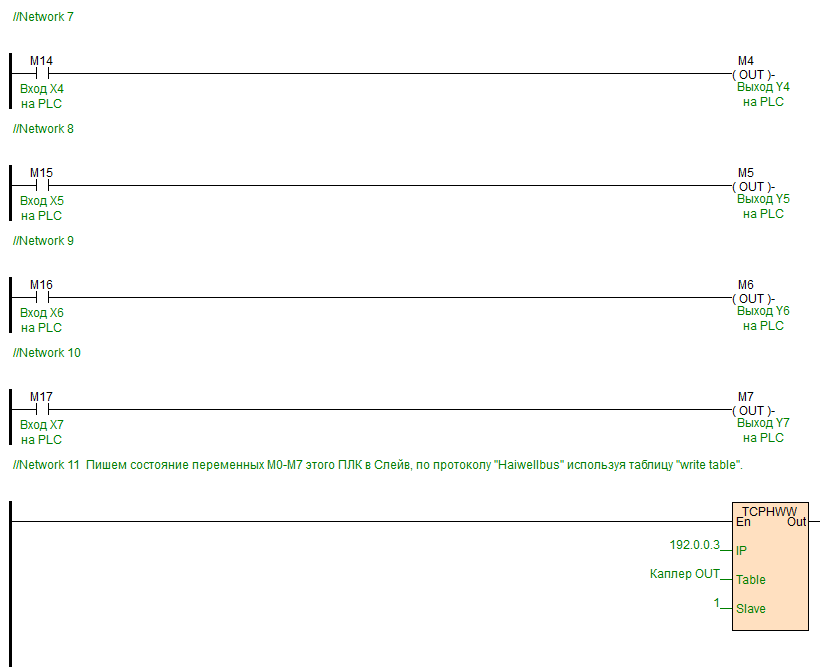Select the Network 9 comment line
826x667 pixels.
point(43,241)
